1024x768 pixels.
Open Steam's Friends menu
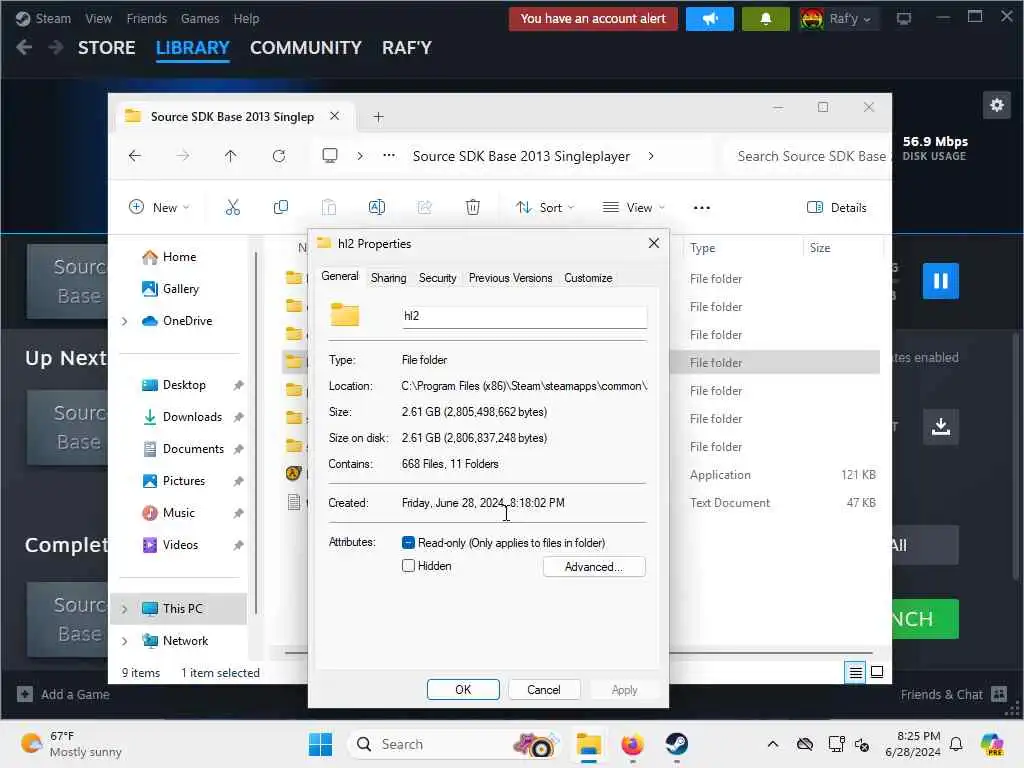click(x=146, y=19)
